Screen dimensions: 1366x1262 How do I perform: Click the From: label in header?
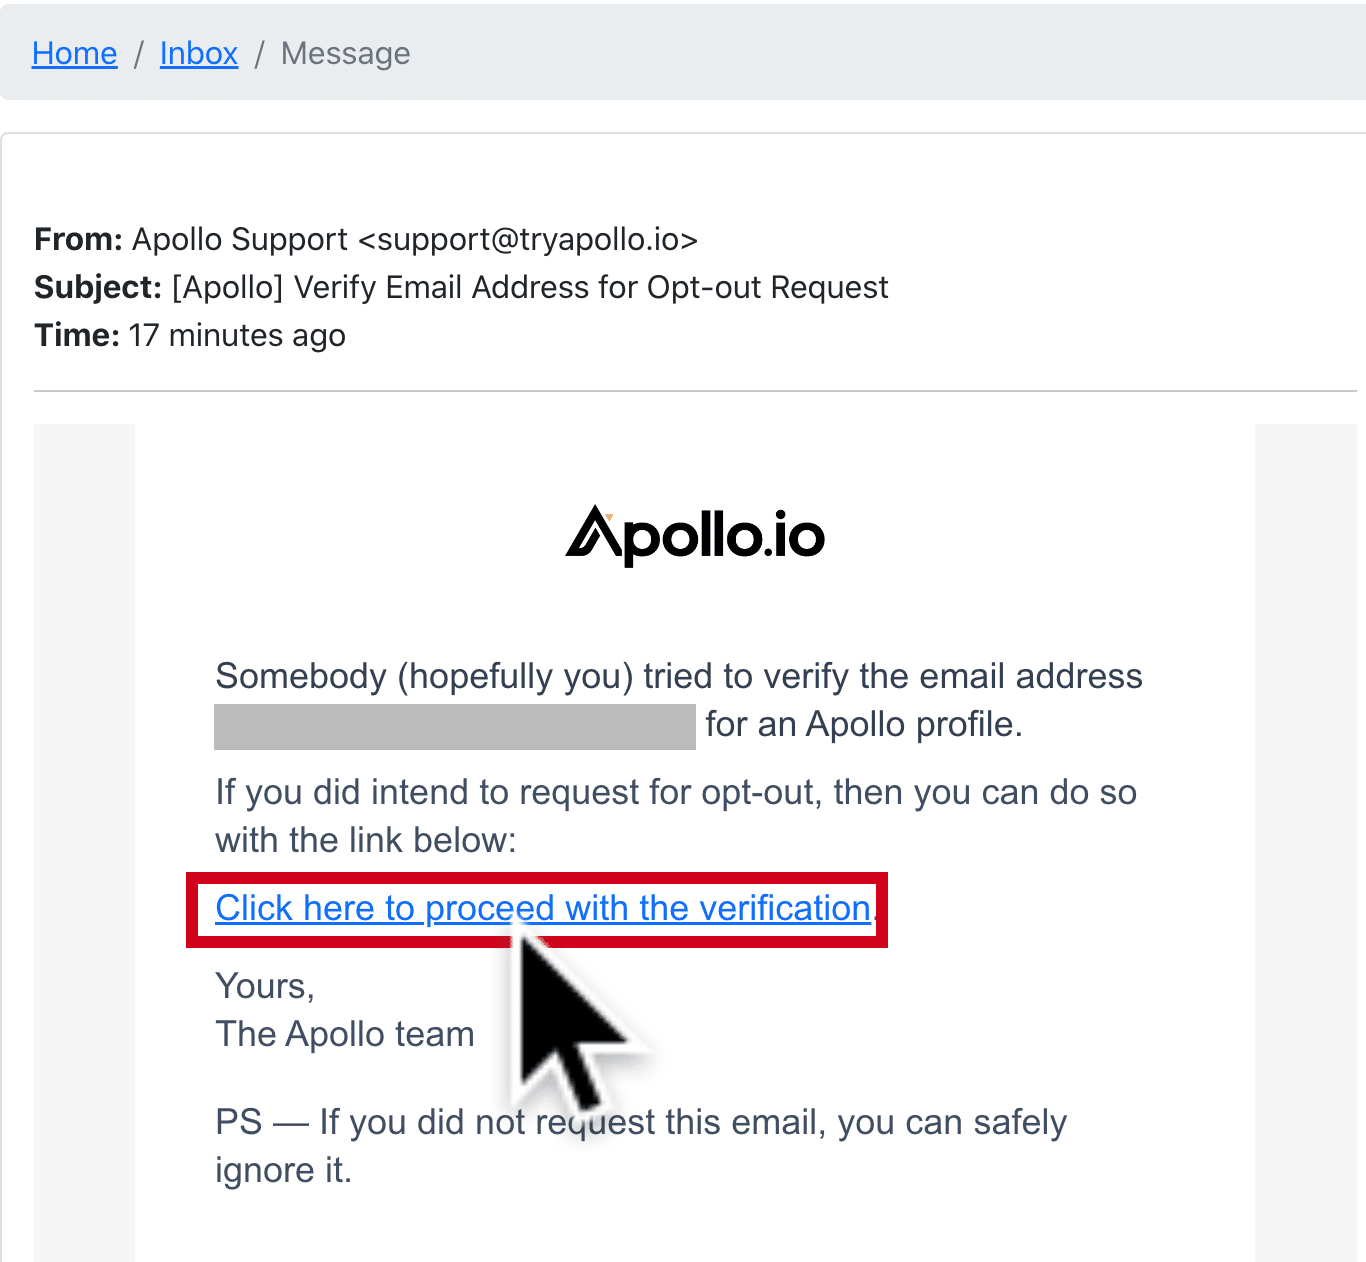[x=78, y=240]
